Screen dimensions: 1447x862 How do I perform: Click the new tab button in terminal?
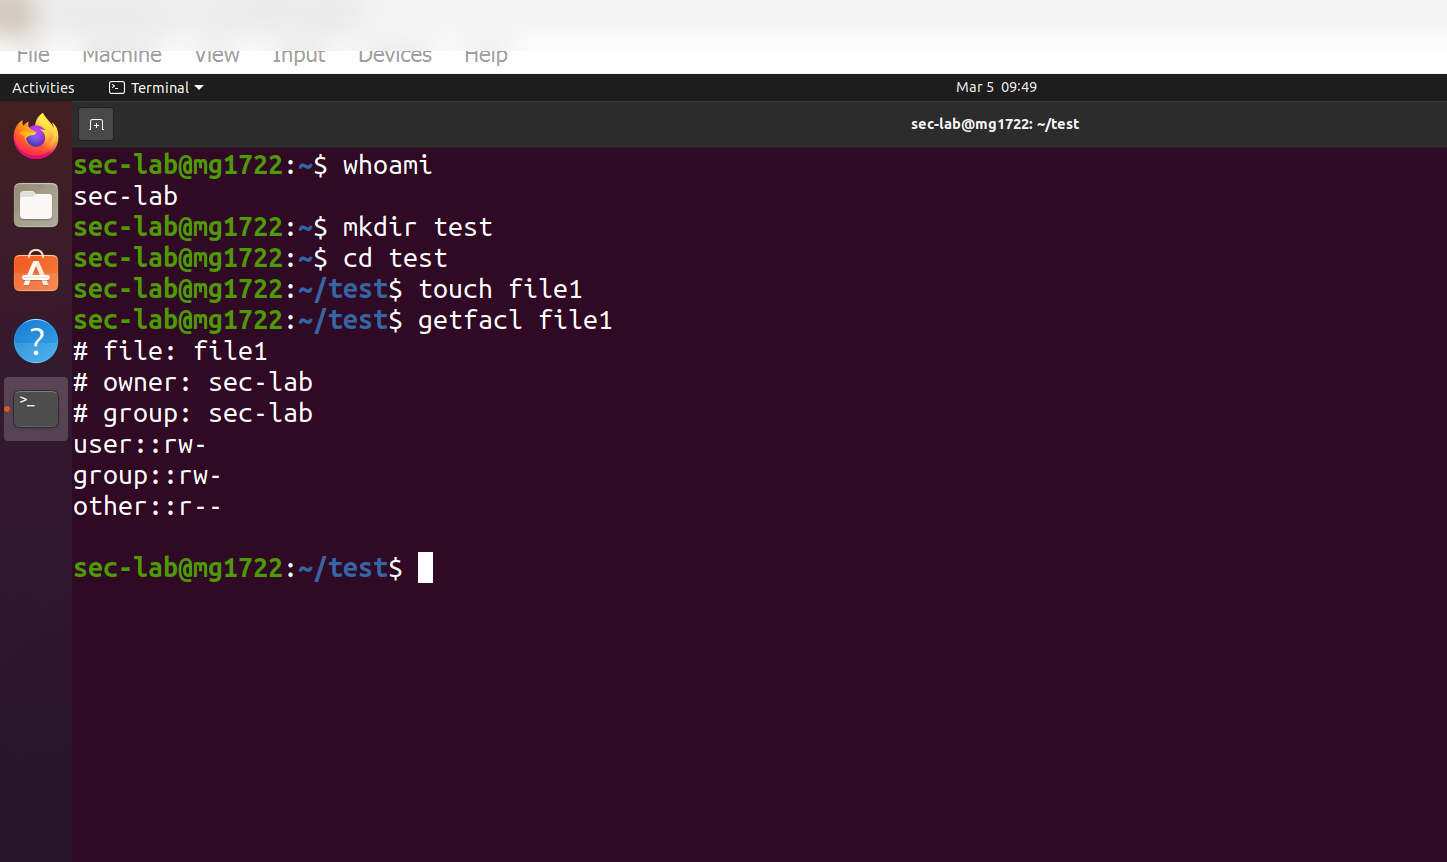(96, 124)
